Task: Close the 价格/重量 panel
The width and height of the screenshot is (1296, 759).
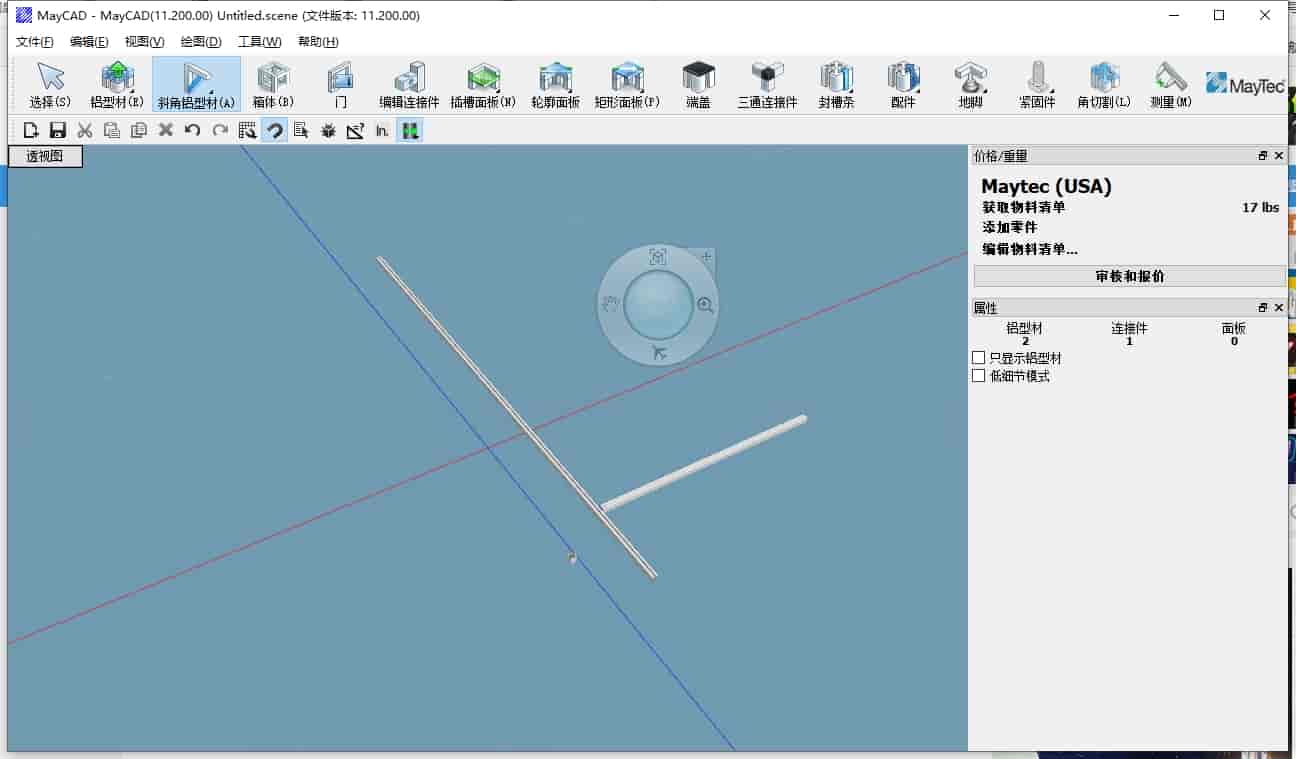Action: 1279,156
